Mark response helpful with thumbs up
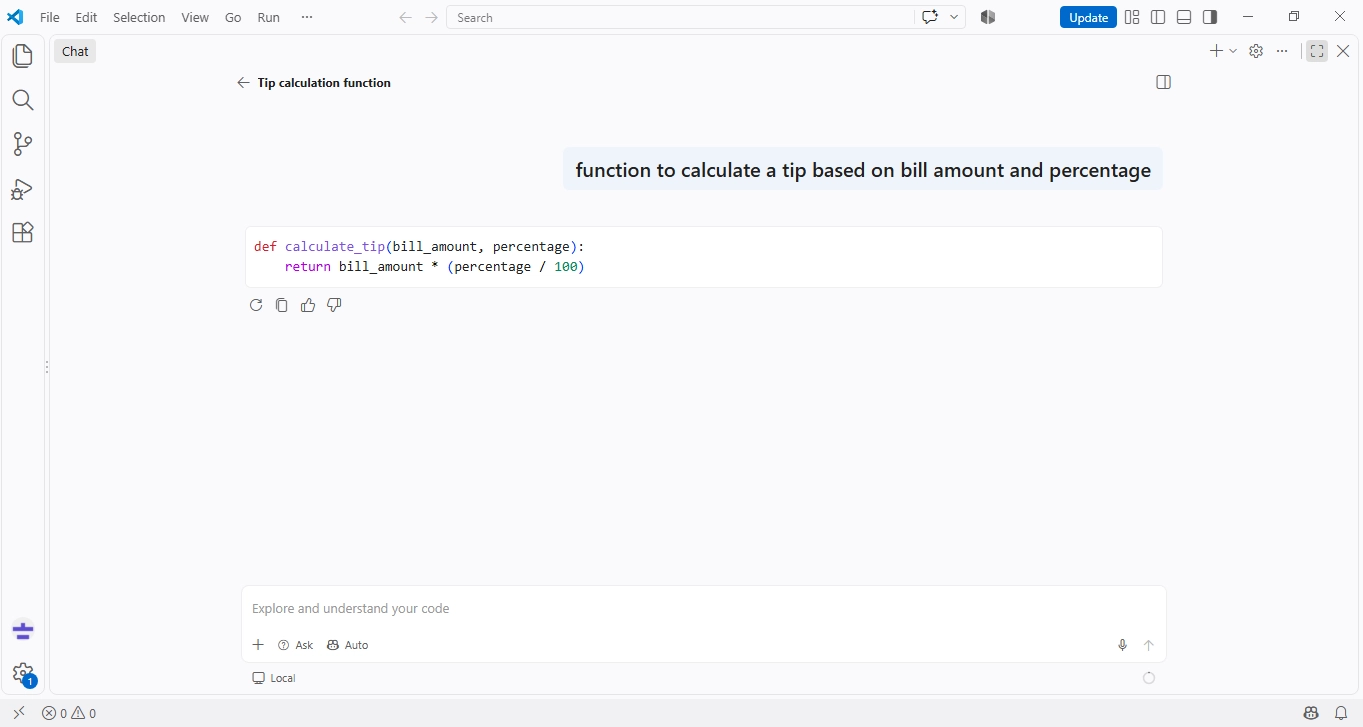The height and width of the screenshot is (727, 1363). pyautogui.click(x=308, y=305)
